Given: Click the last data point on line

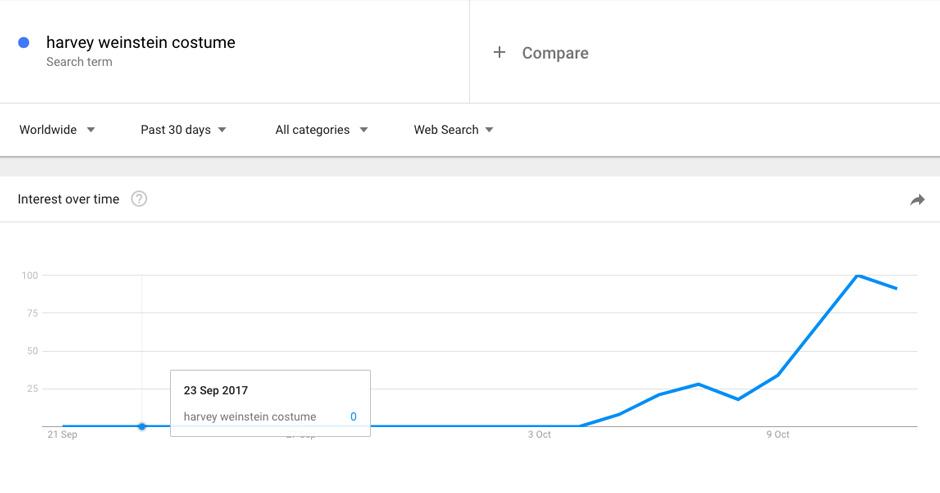Looking at the screenshot, I should 896,288.
